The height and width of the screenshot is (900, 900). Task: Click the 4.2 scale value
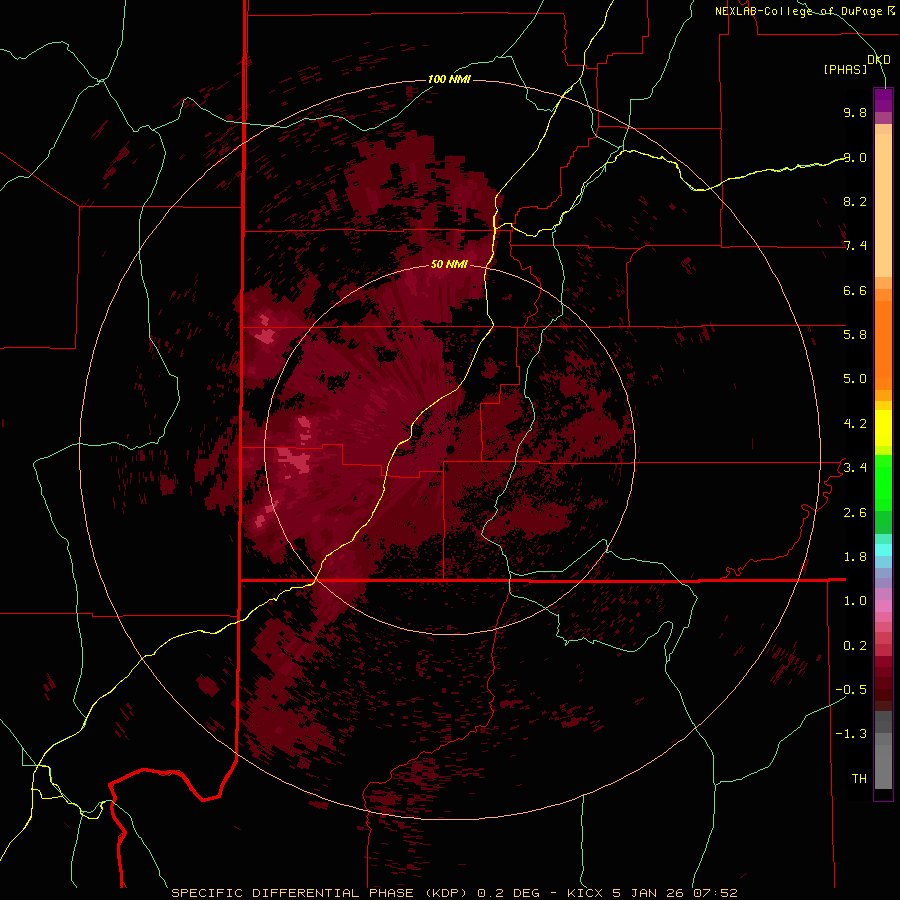(855, 424)
